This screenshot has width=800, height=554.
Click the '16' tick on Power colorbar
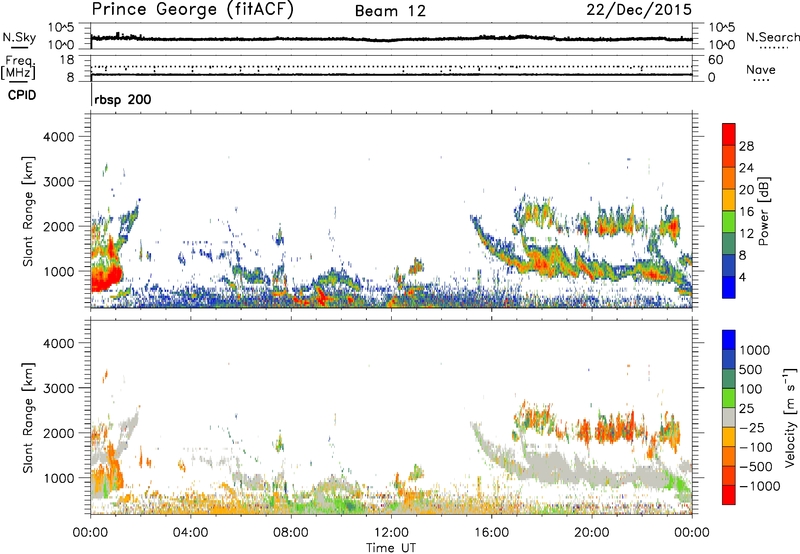[x=746, y=212]
